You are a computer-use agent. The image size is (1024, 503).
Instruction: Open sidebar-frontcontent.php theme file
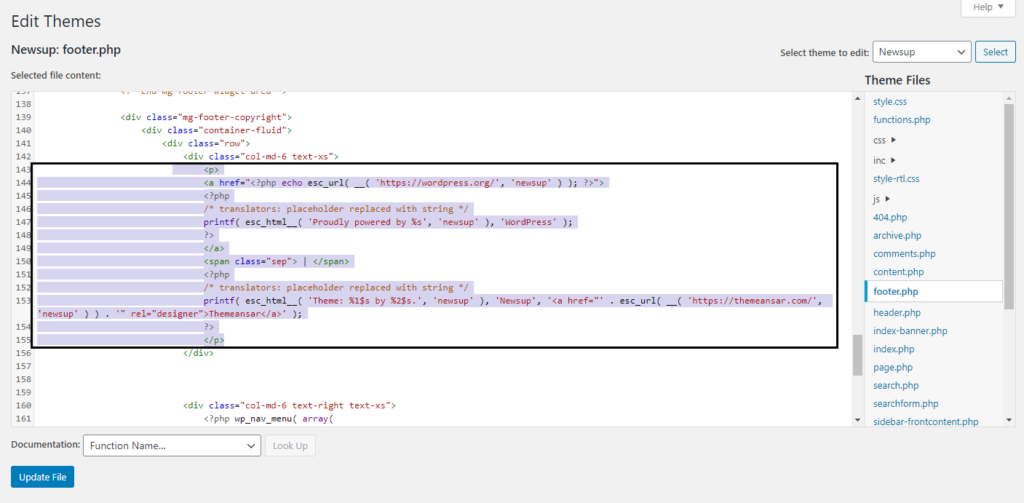[x=925, y=422]
